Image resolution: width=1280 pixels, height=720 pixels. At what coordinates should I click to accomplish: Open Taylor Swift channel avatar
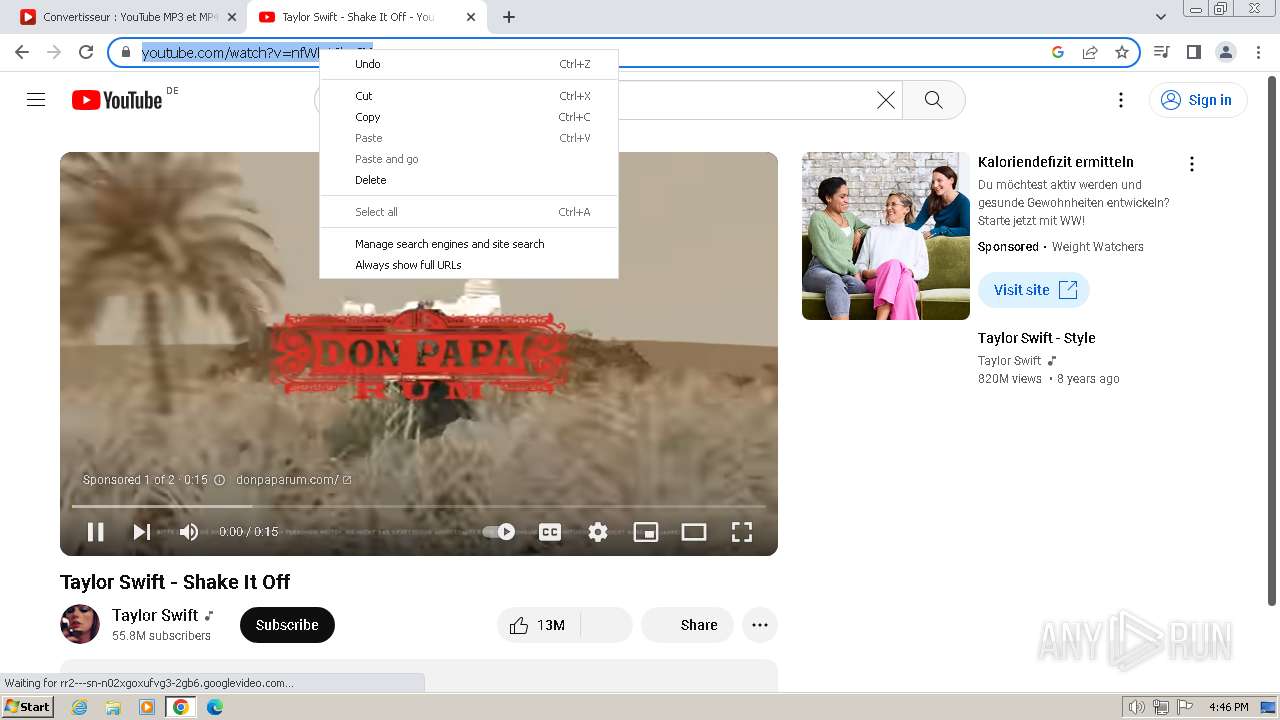(80, 624)
